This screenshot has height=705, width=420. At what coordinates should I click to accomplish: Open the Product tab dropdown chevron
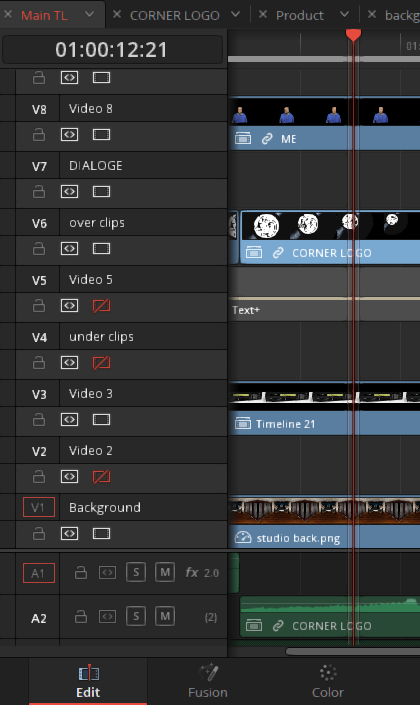(x=344, y=14)
